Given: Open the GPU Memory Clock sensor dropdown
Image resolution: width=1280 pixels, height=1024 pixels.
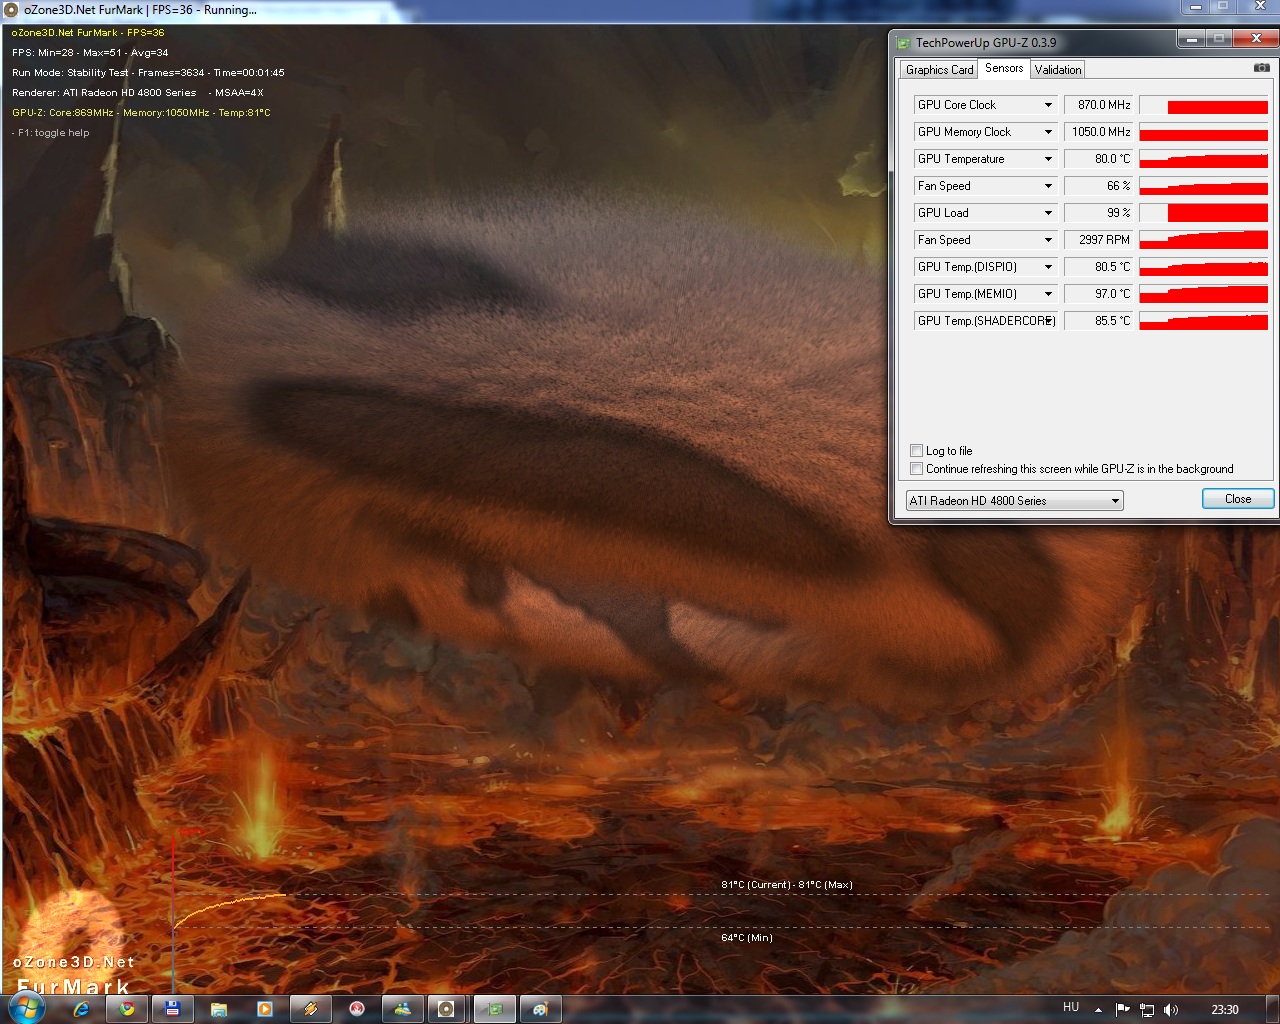Looking at the screenshot, I should click(x=1048, y=132).
